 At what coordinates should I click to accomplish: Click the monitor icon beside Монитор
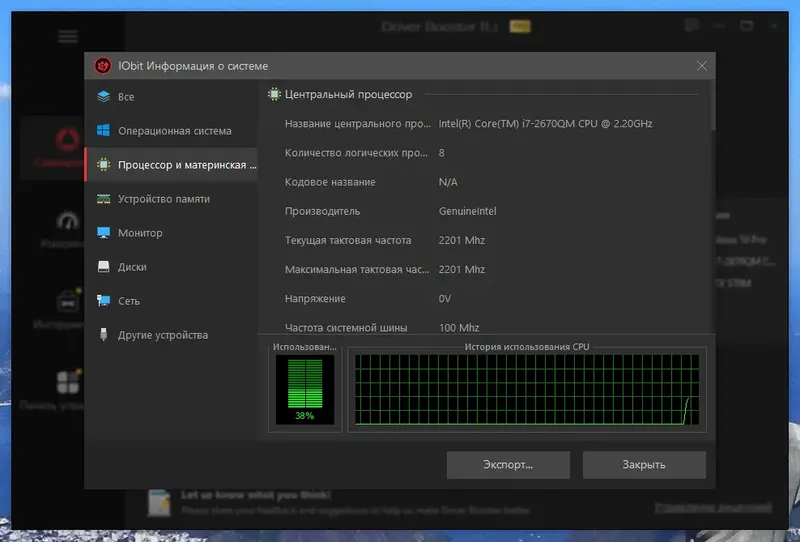[104, 233]
